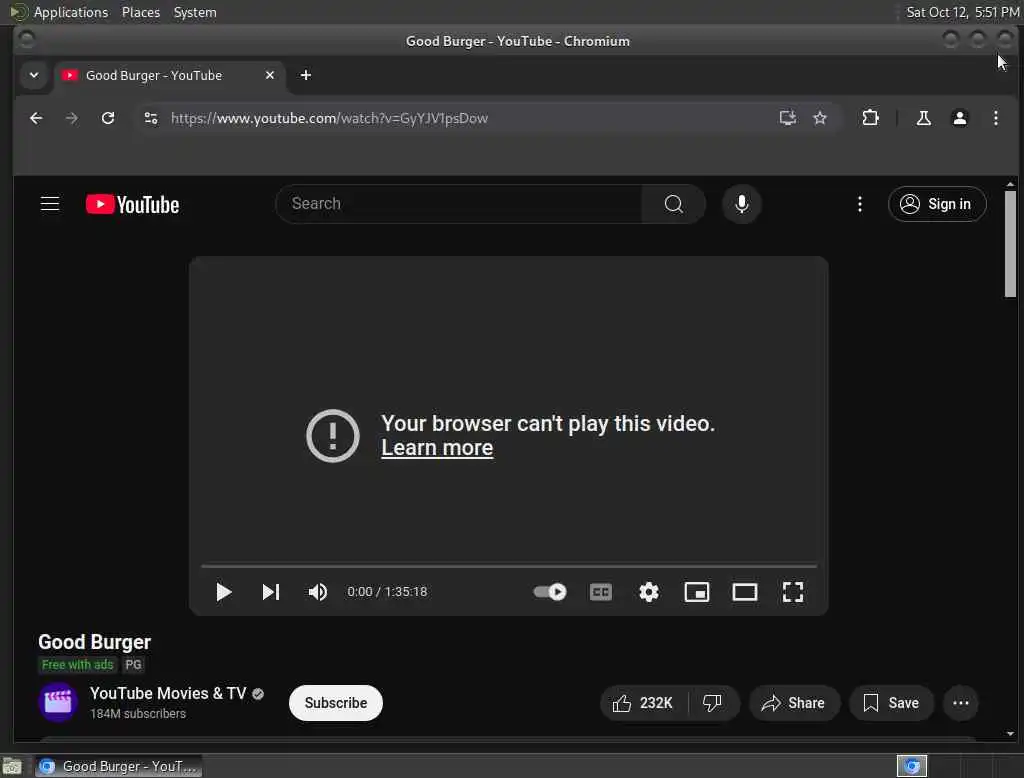Enable theater mode view
Screen dimensions: 1024x778
tap(744, 592)
